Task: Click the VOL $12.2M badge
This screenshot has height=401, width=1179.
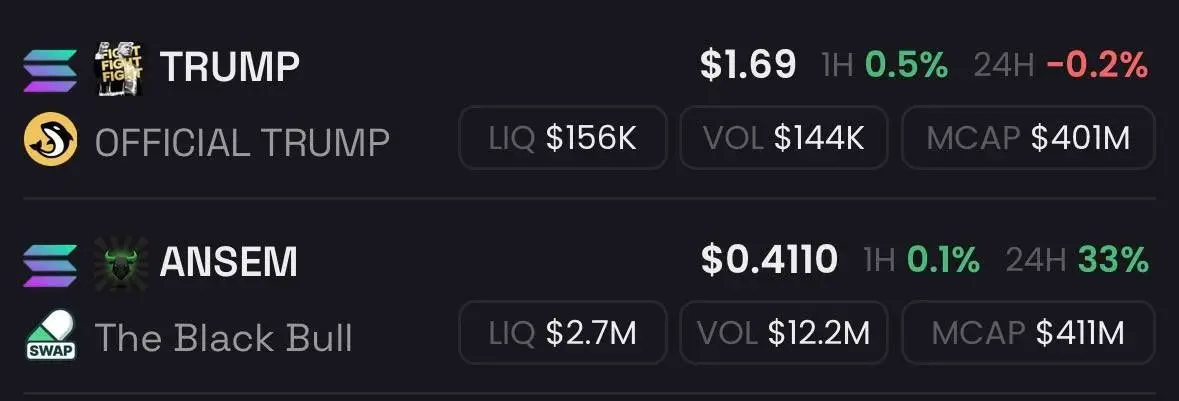Action: pyautogui.click(x=783, y=333)
